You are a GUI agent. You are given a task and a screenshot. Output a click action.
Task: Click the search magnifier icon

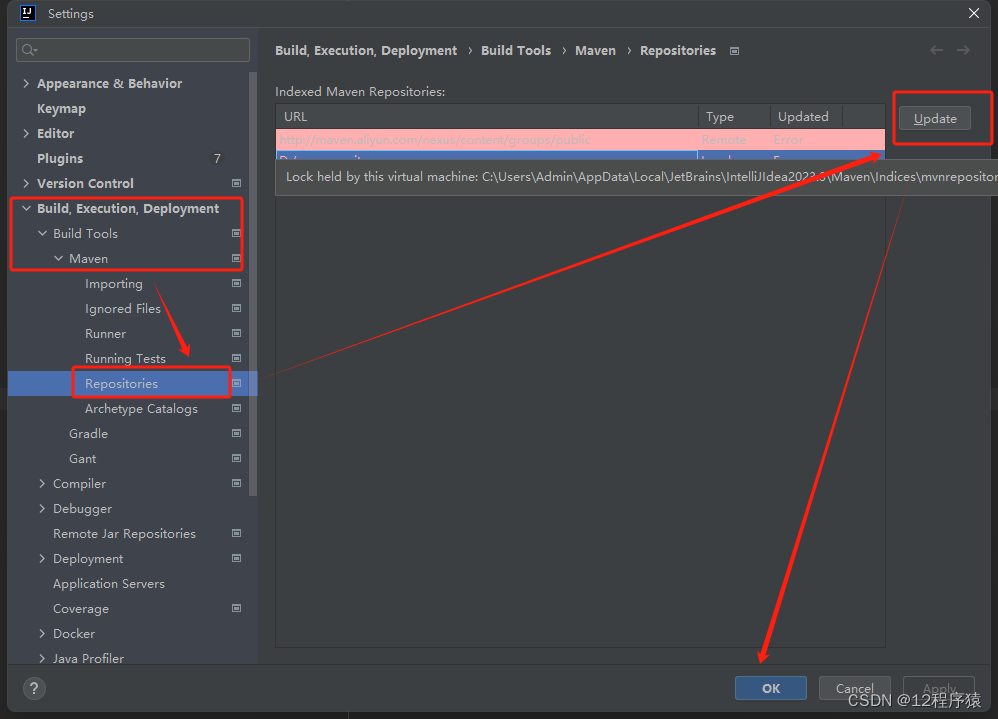pyautogui.click(x=29, y=50)
